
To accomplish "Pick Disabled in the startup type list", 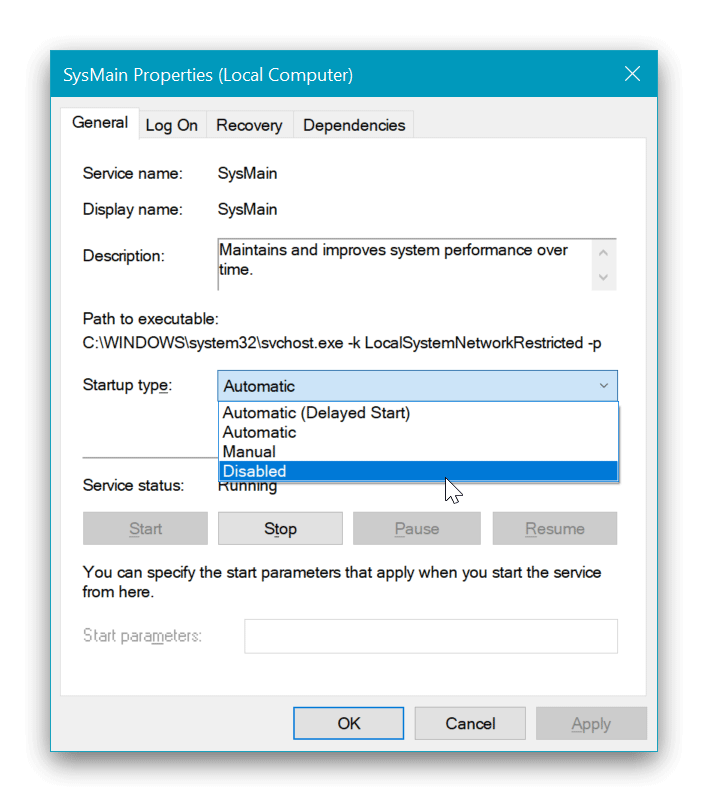I will click(x=254, y=471).
